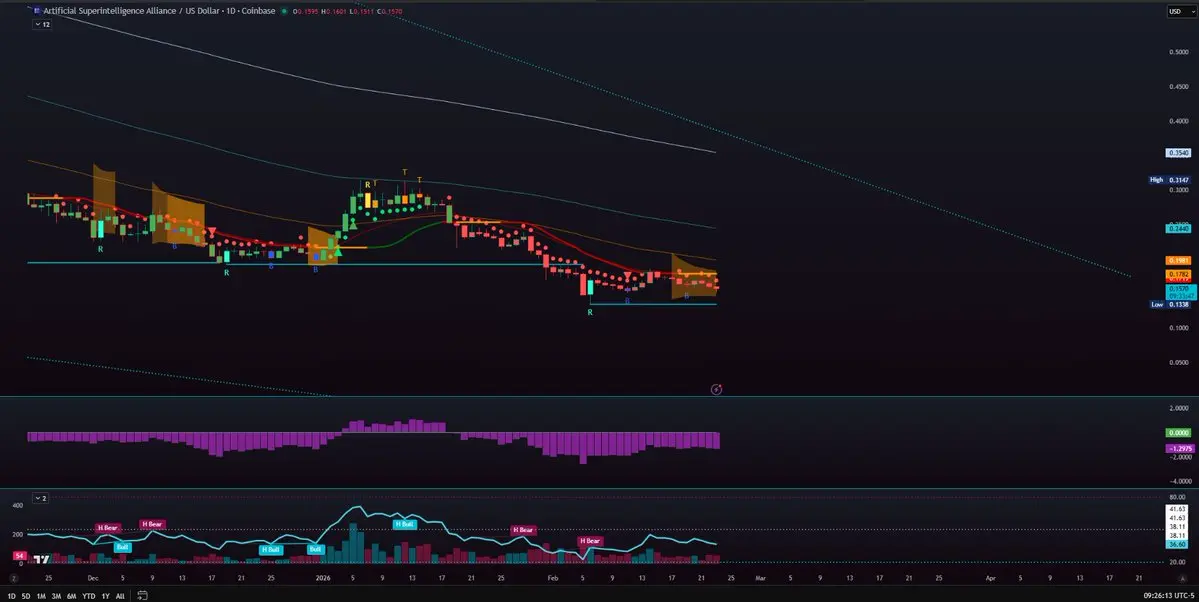The height and width of the screenshot is (602, 1199).
Task: Click the TradingView logo in lower pane
Action: click(x=42, y=558)
